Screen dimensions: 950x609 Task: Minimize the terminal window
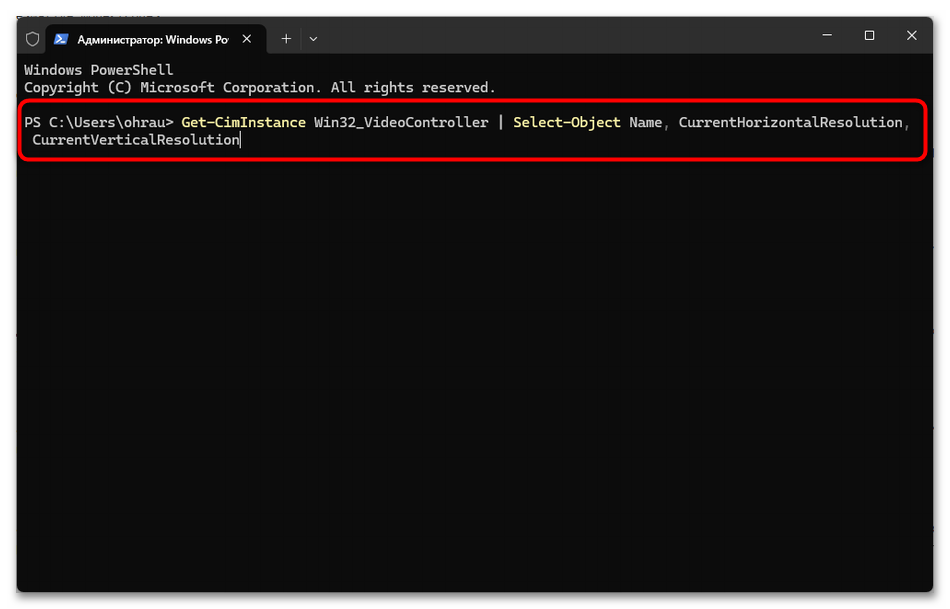(x=827, y=36)
